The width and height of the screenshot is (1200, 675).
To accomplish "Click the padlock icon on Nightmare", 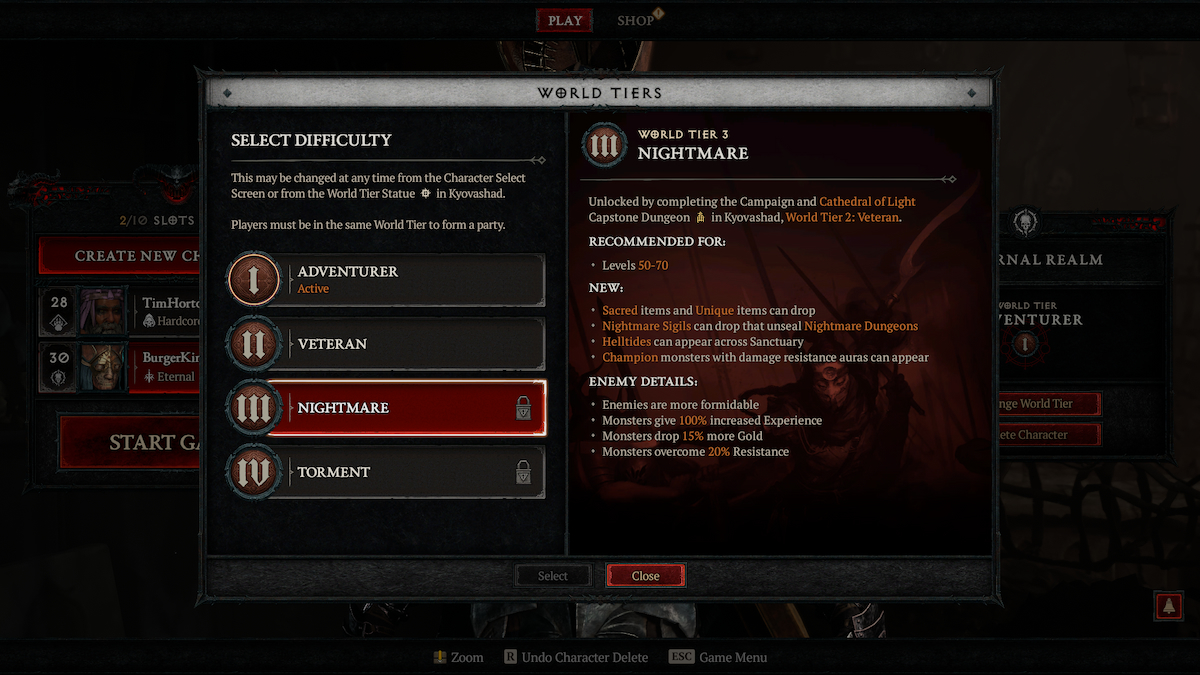I will tap(523, 408).
